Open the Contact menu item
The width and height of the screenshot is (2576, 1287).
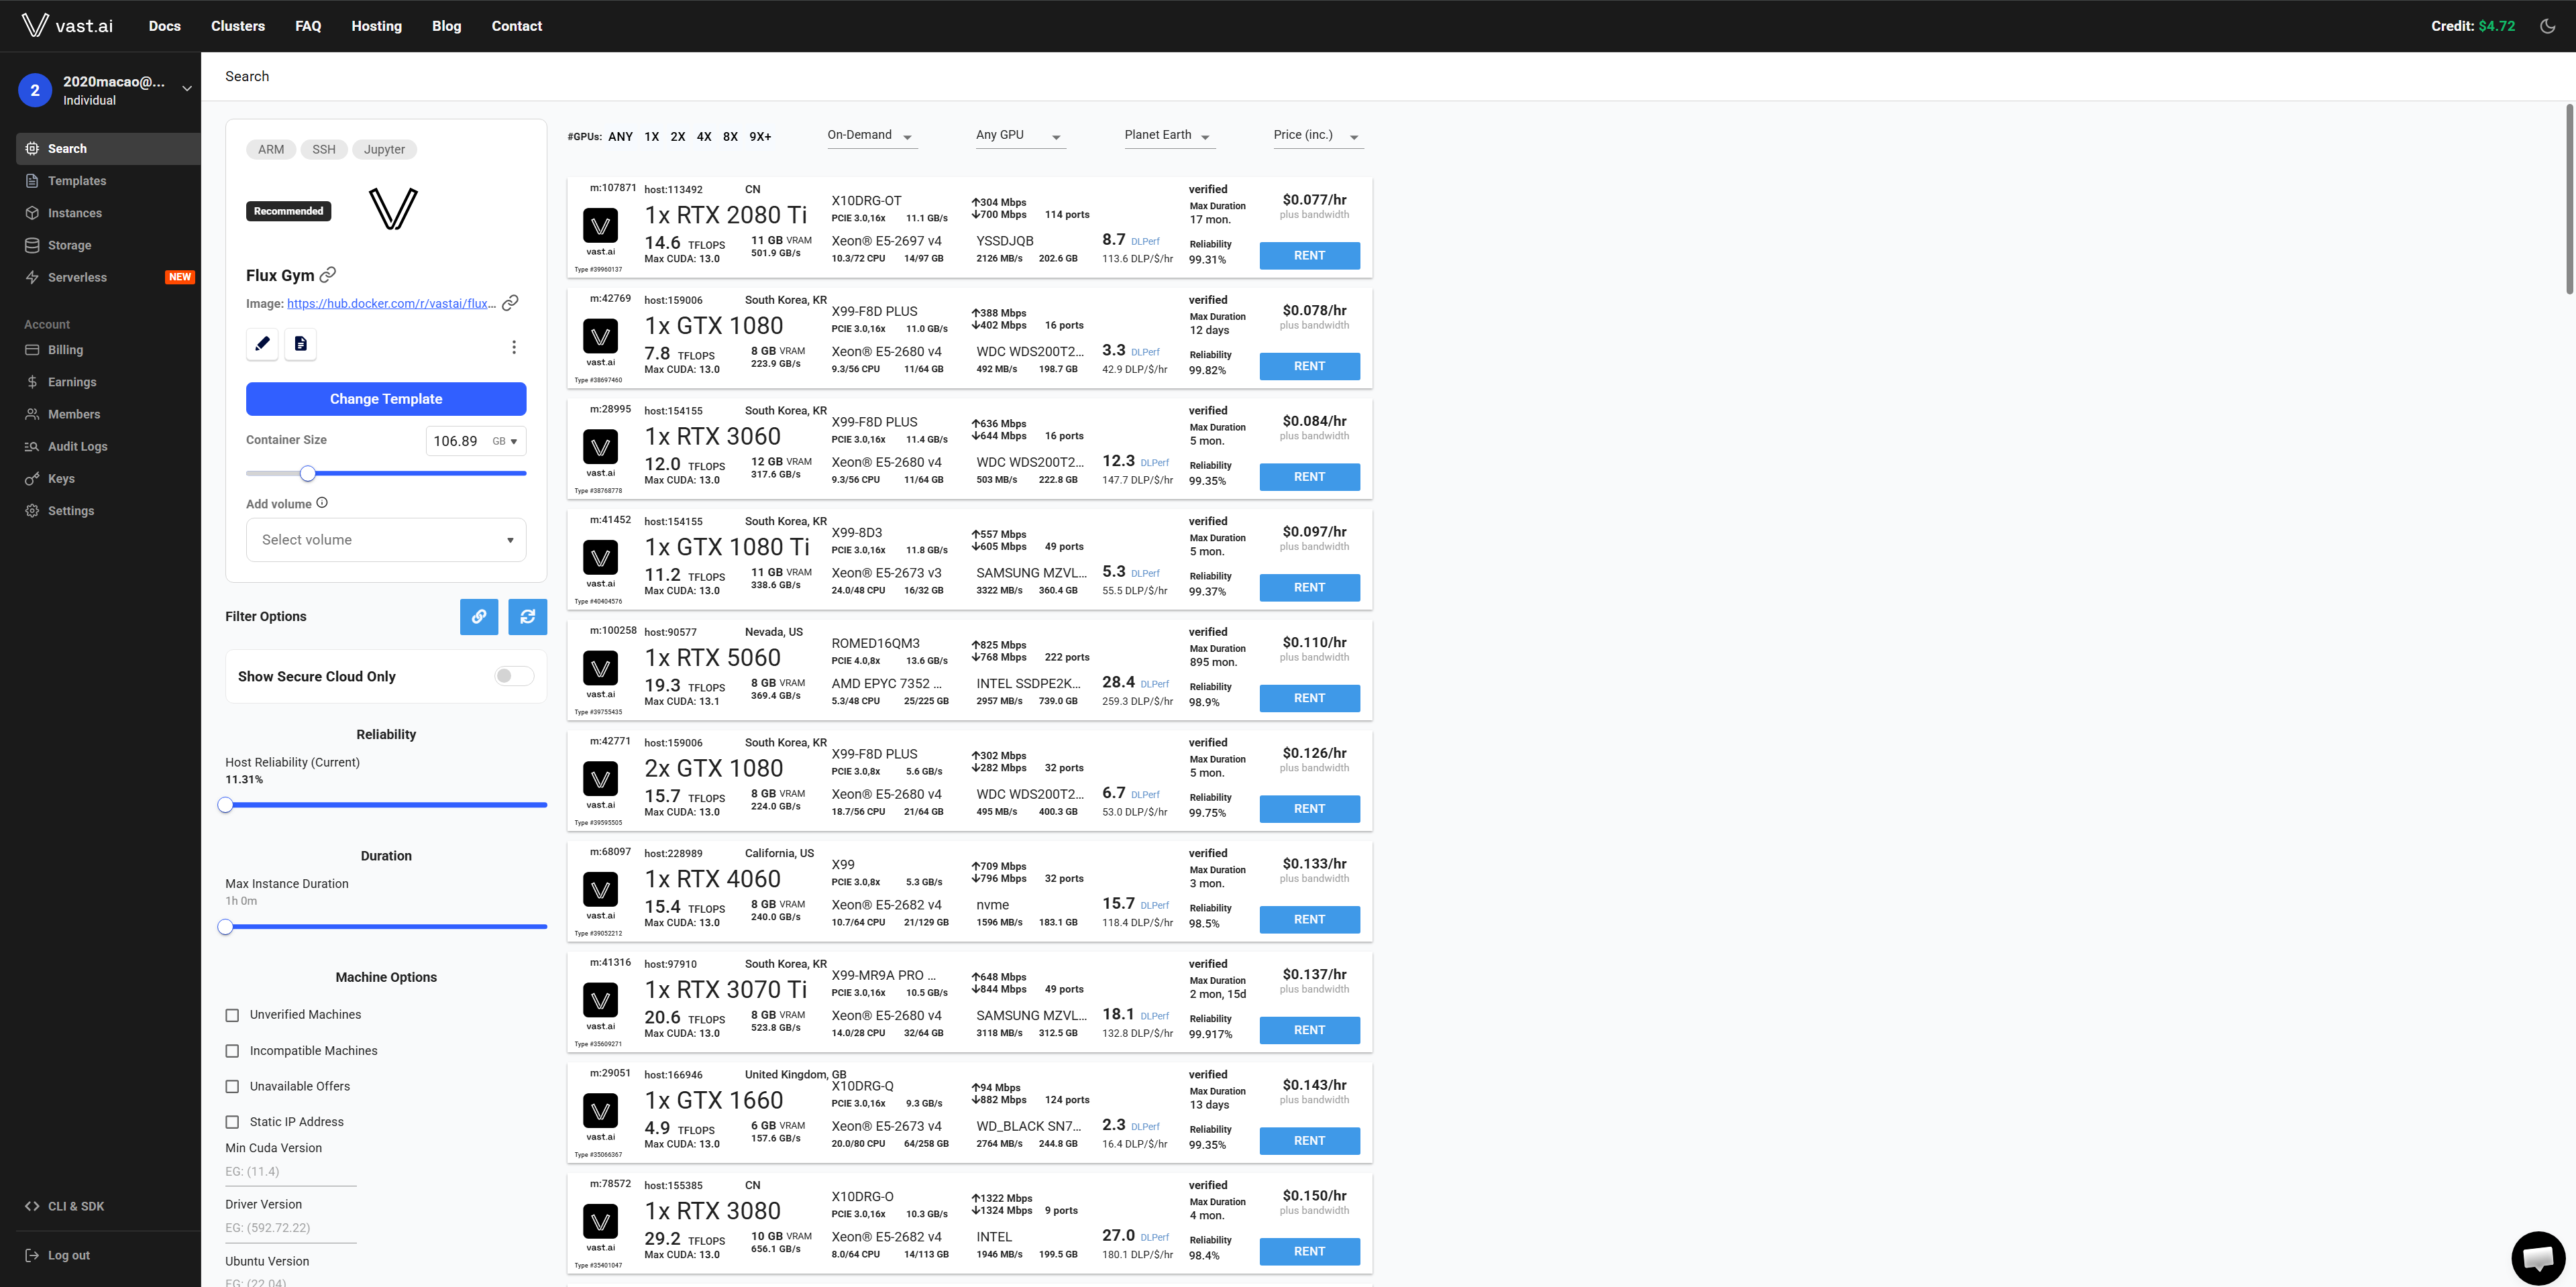click(x=516, y=26)
